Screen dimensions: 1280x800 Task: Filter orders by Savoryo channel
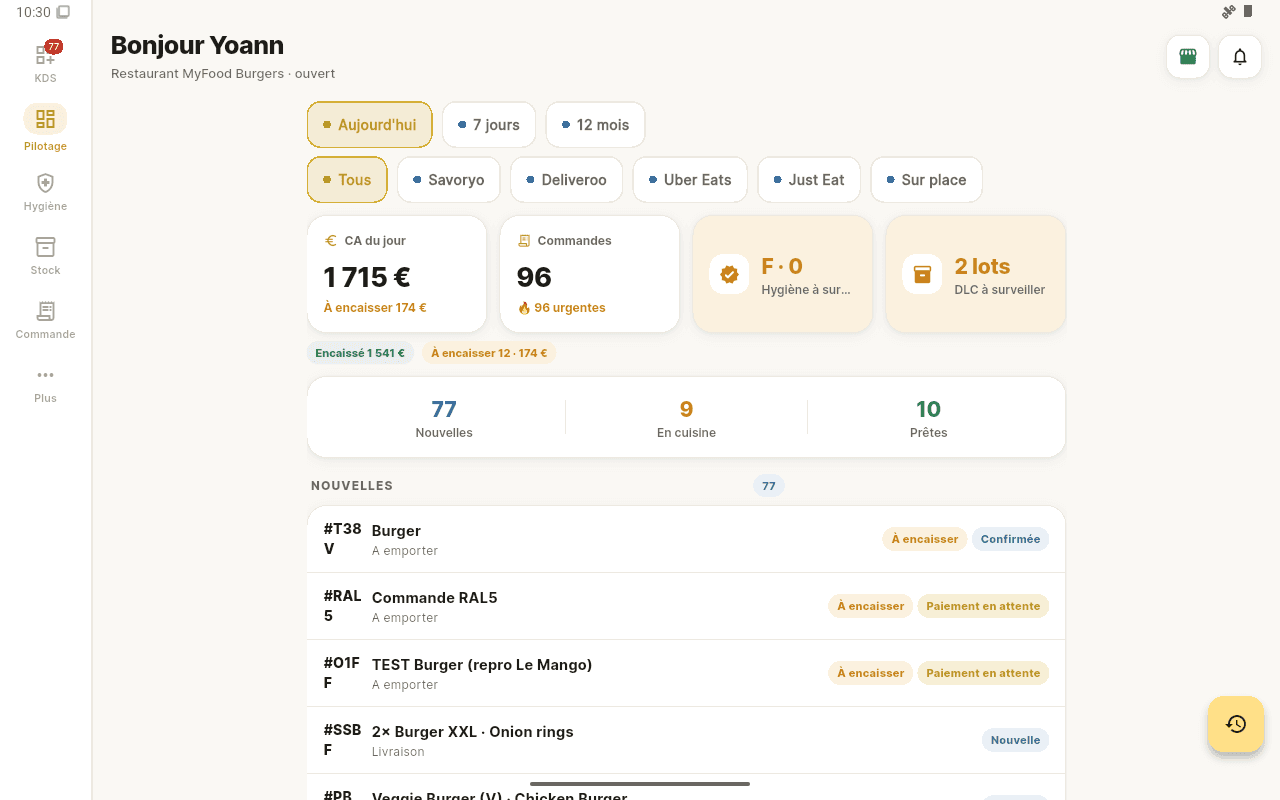click(x=448, y=180)
